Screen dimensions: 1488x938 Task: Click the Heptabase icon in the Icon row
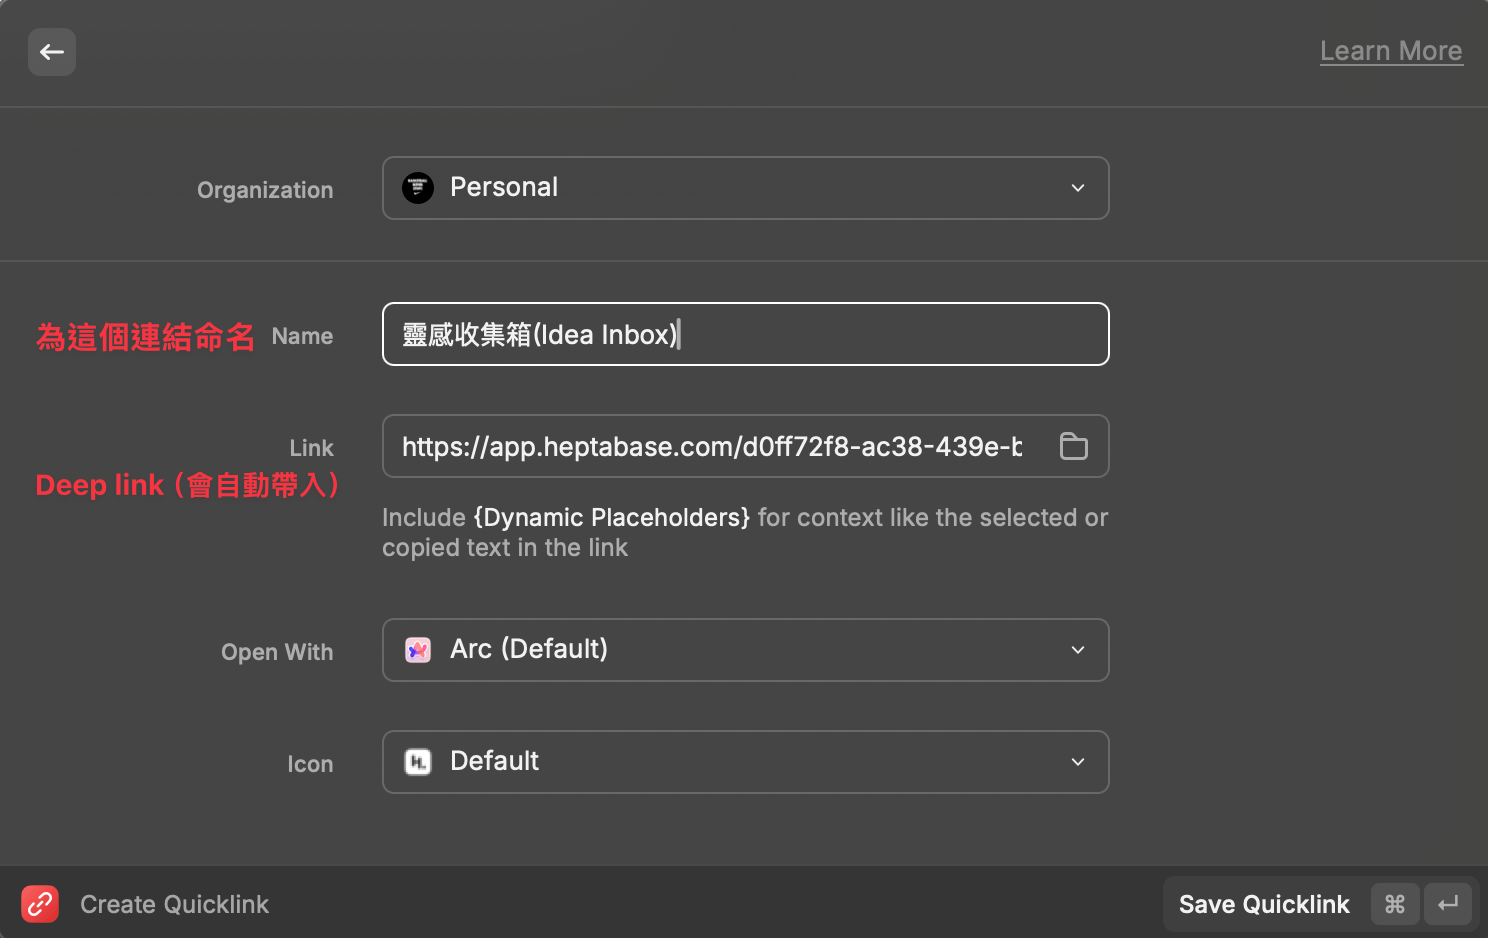(x=418, y=761)
